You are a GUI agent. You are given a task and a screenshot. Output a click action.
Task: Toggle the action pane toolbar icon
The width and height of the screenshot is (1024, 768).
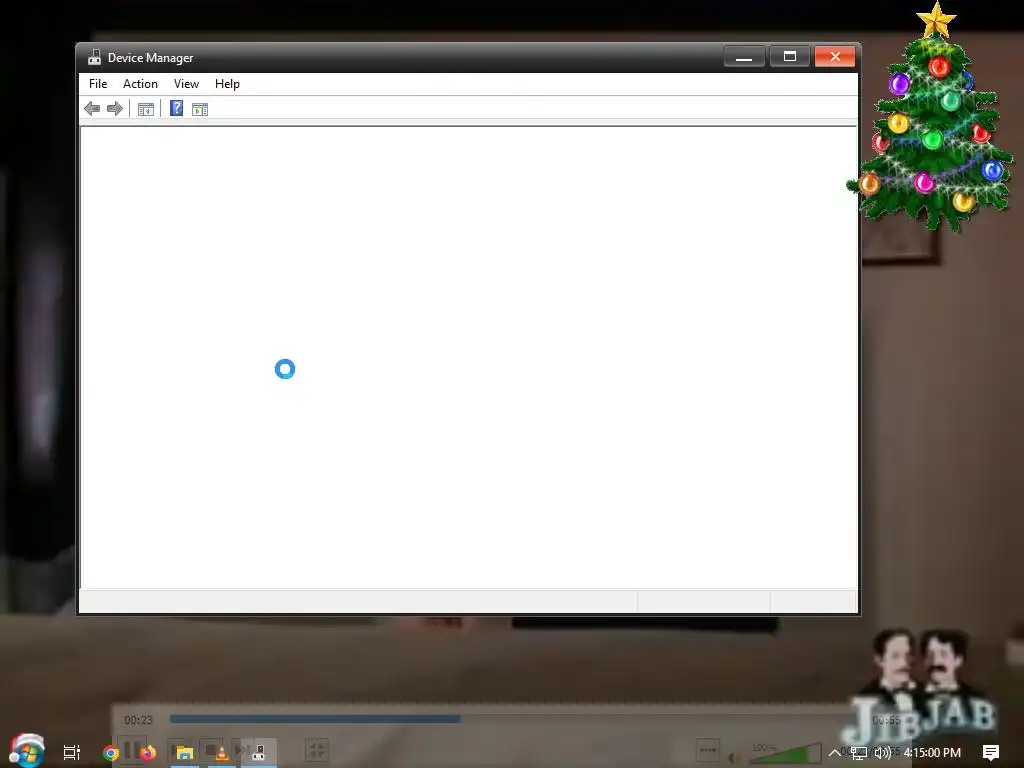tap(200, 109)
